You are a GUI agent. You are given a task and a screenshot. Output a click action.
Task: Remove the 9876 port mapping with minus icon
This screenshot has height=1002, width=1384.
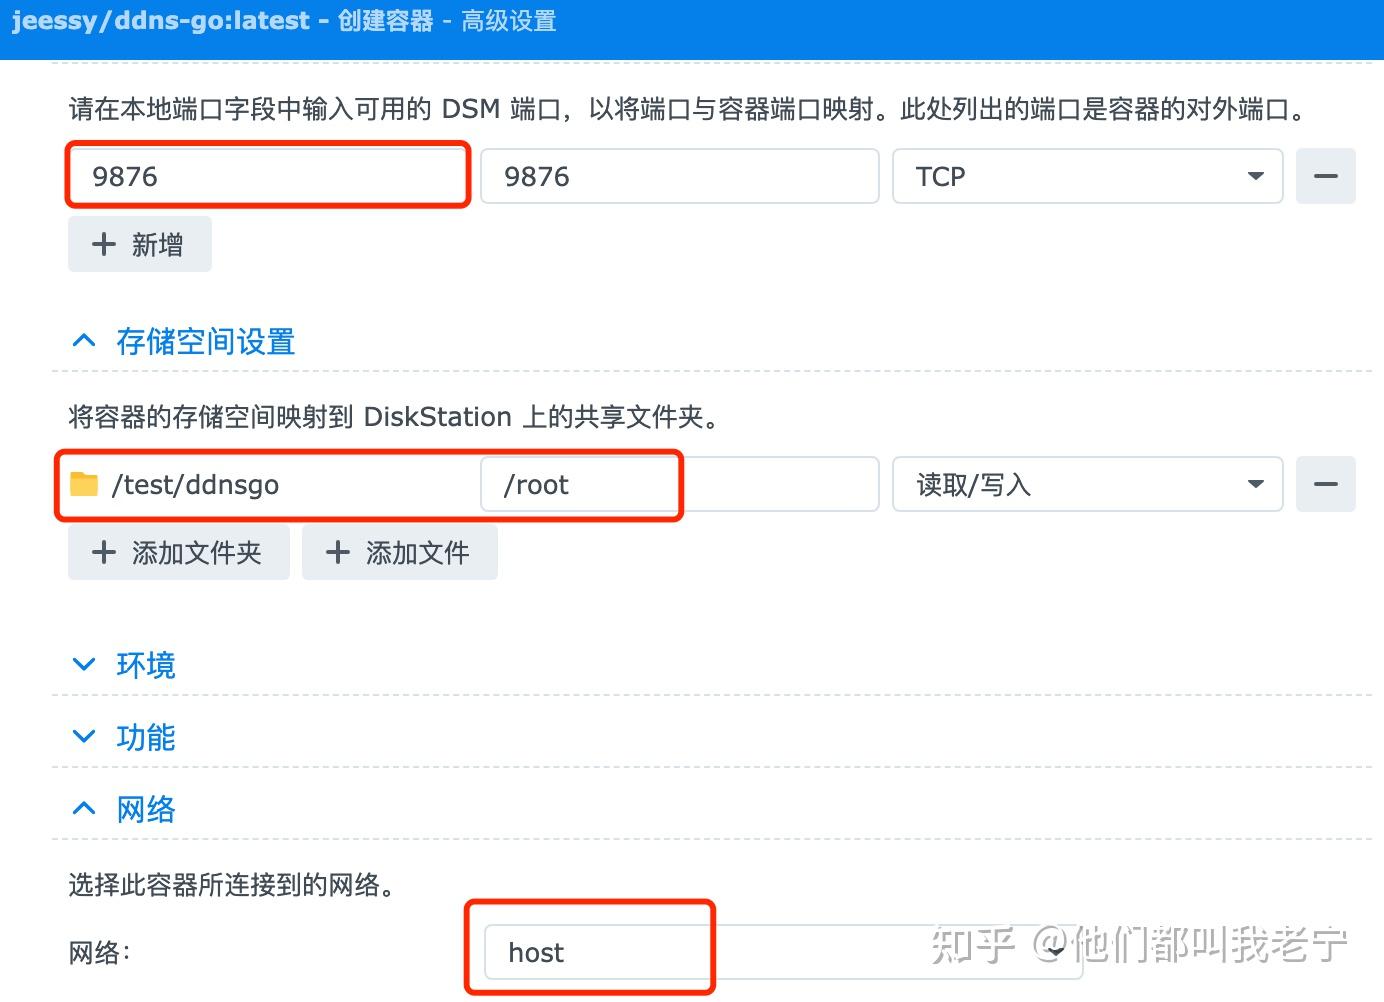coord(1326,176)
